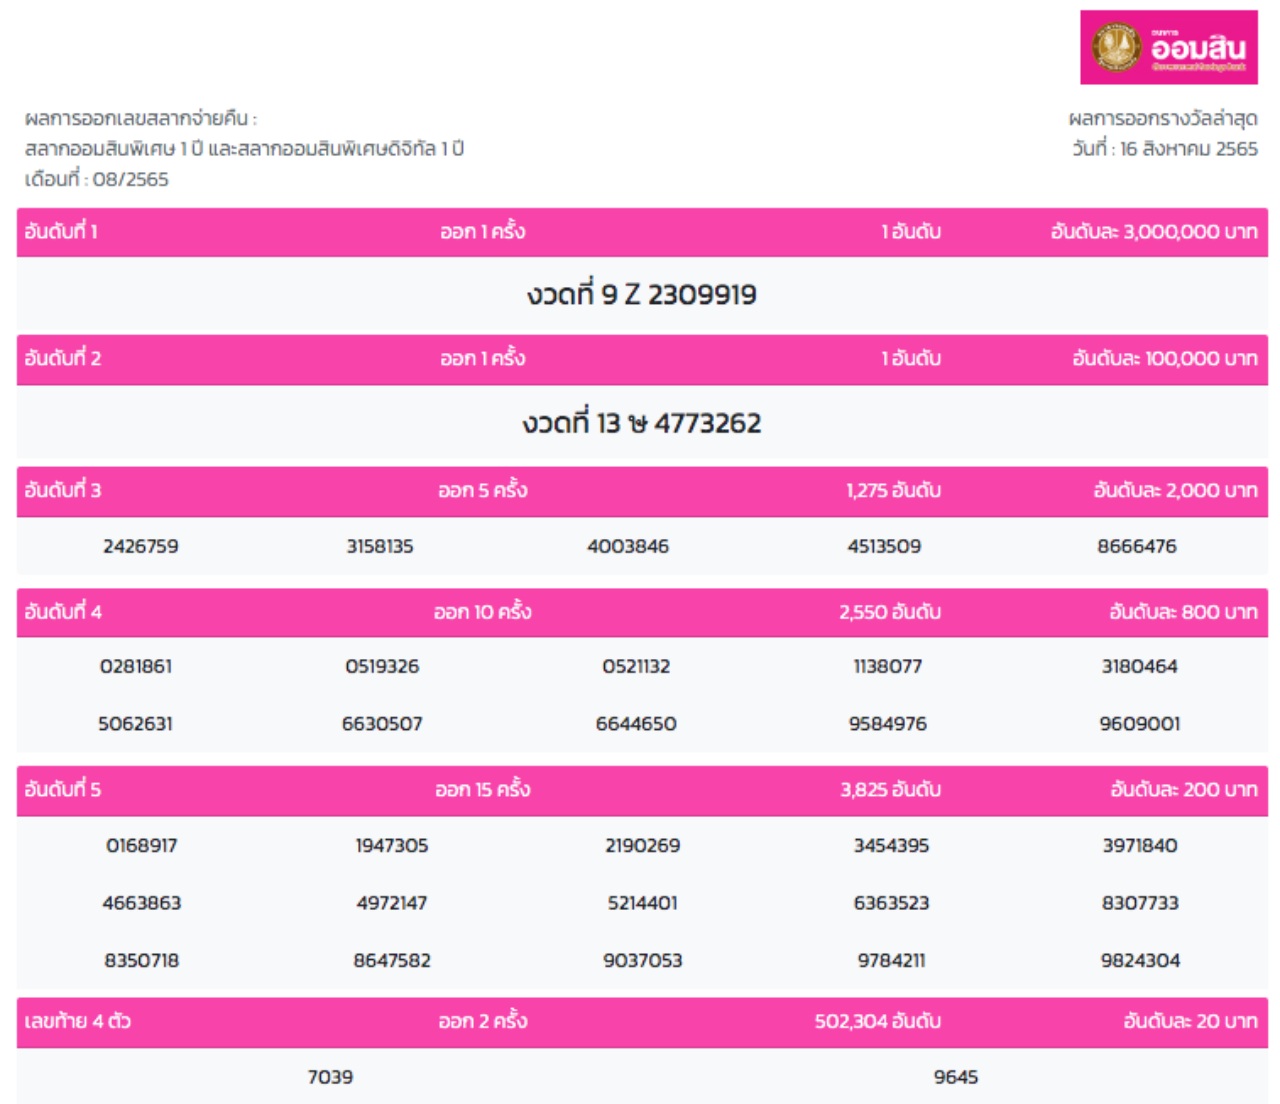Click the เลขท้าย 4 ตัว header label
The image size is (1280, 1104).
[x=78, y=1021]
